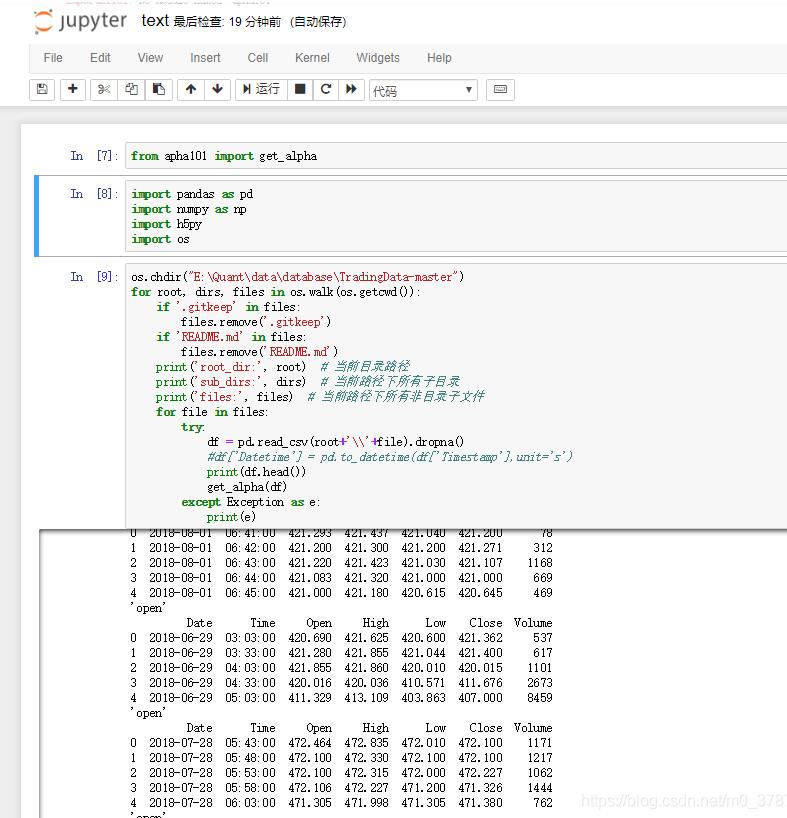Interrupt the kernel with stop icon

(299, 89)
